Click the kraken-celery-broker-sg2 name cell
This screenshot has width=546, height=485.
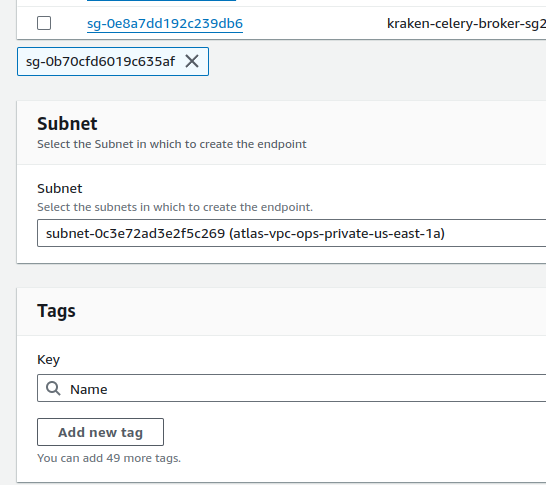[x=466, y=24]
